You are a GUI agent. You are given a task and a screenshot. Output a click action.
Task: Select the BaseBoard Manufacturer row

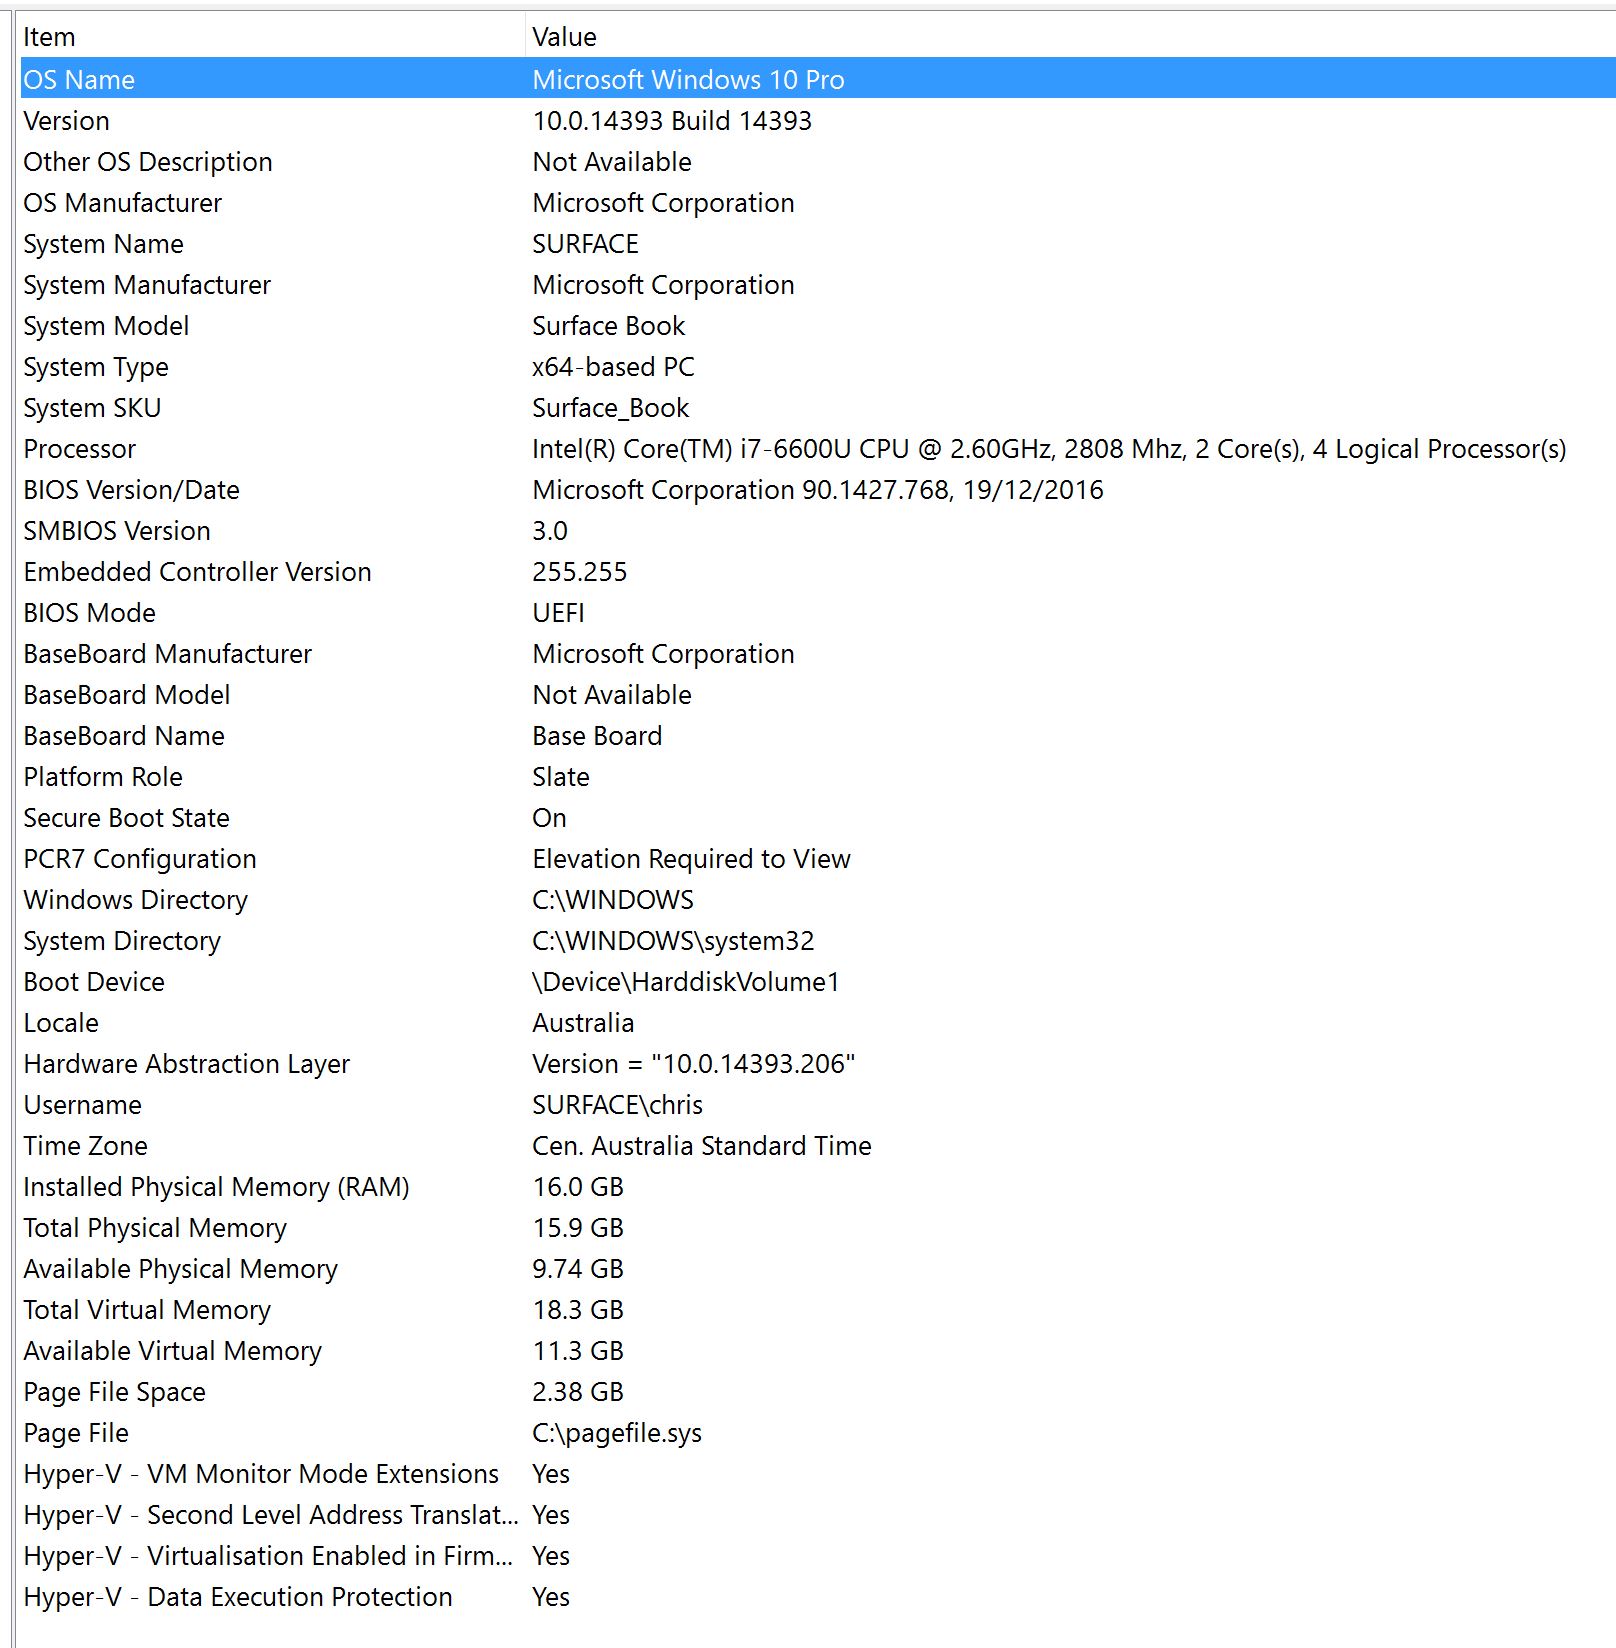(818, 654)
